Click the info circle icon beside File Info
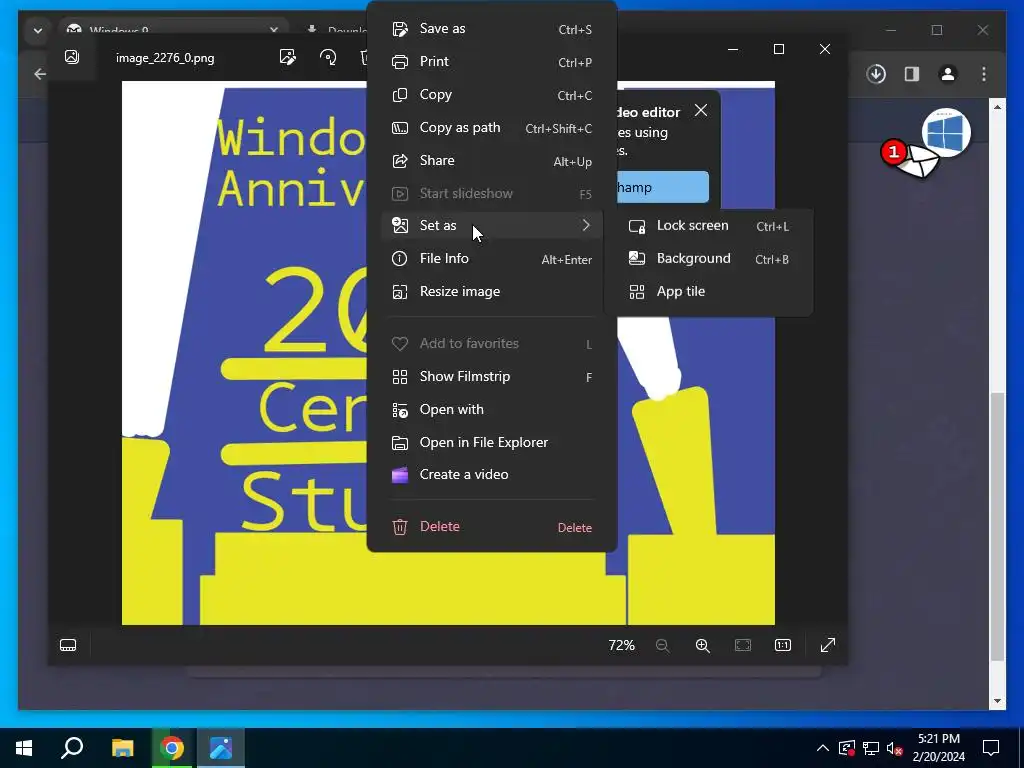The height and width of the screenshot is (768, 1024). 399,259
